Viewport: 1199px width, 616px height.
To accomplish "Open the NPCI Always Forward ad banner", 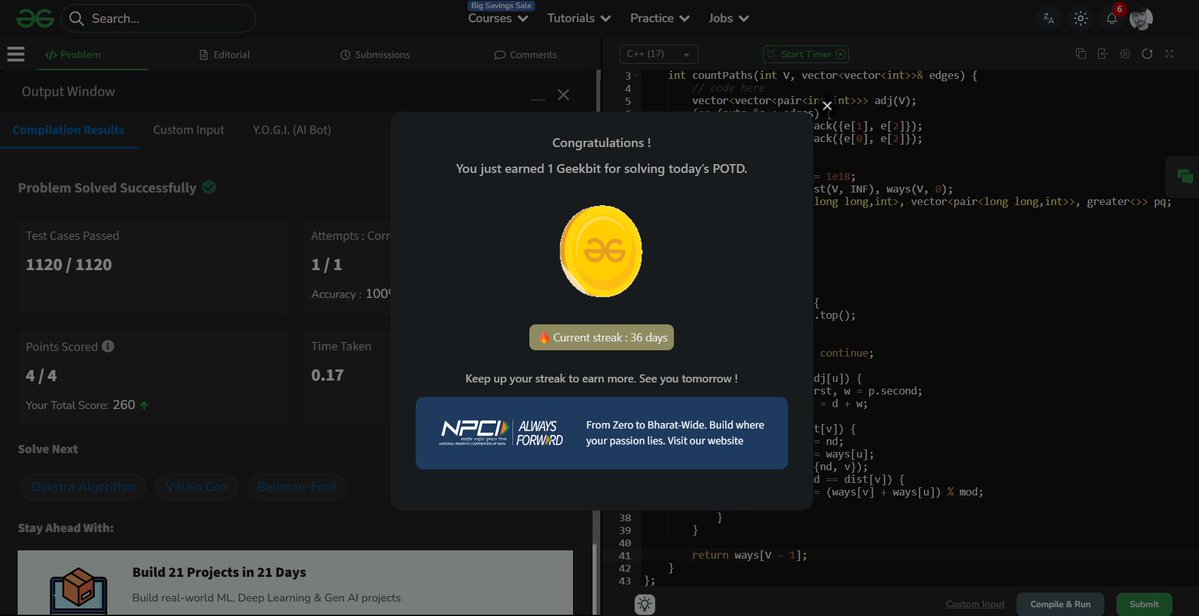I will (601, 433).
